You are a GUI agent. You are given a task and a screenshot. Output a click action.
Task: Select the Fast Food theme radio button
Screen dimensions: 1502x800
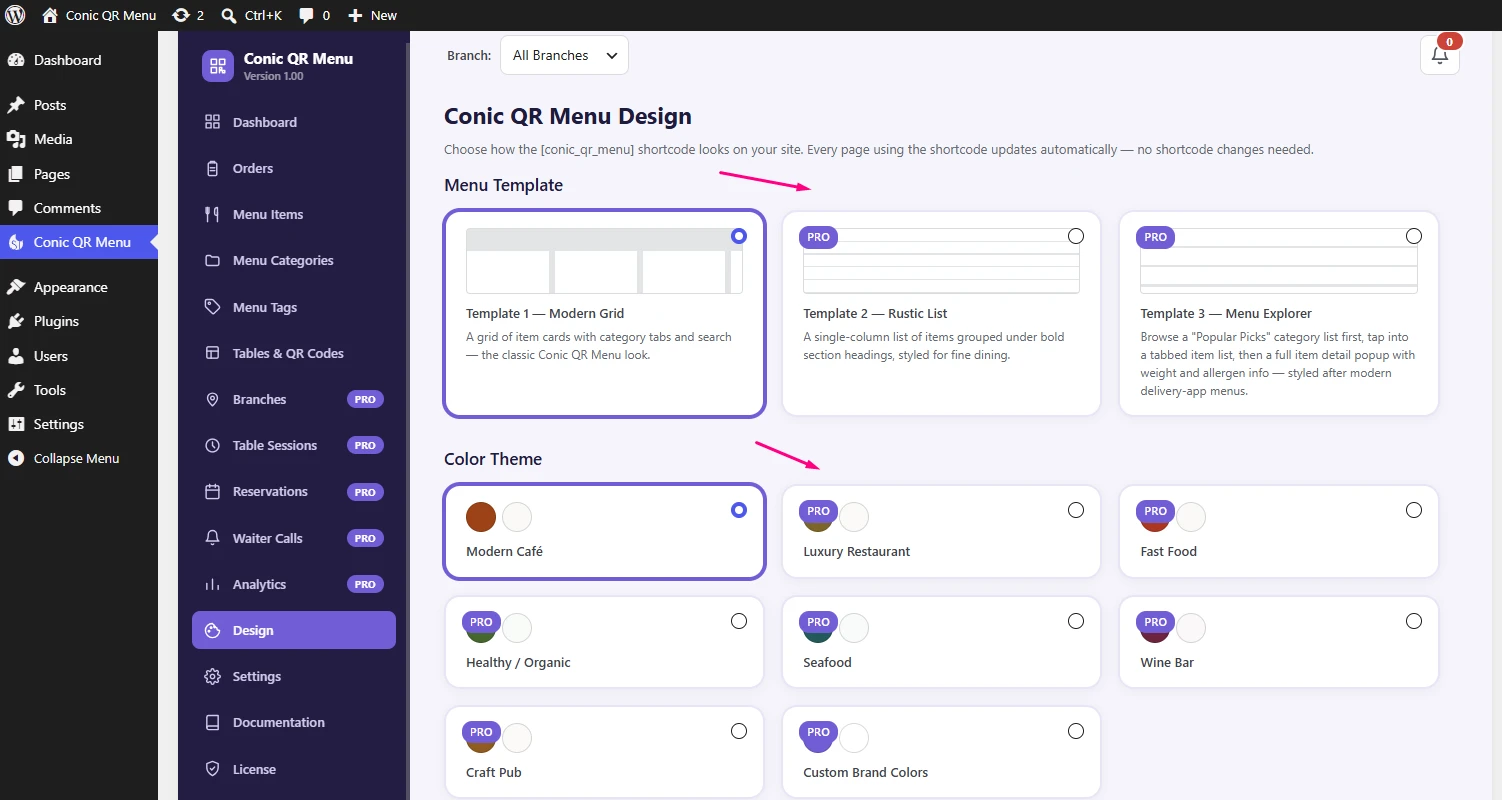pos(1414,510)
